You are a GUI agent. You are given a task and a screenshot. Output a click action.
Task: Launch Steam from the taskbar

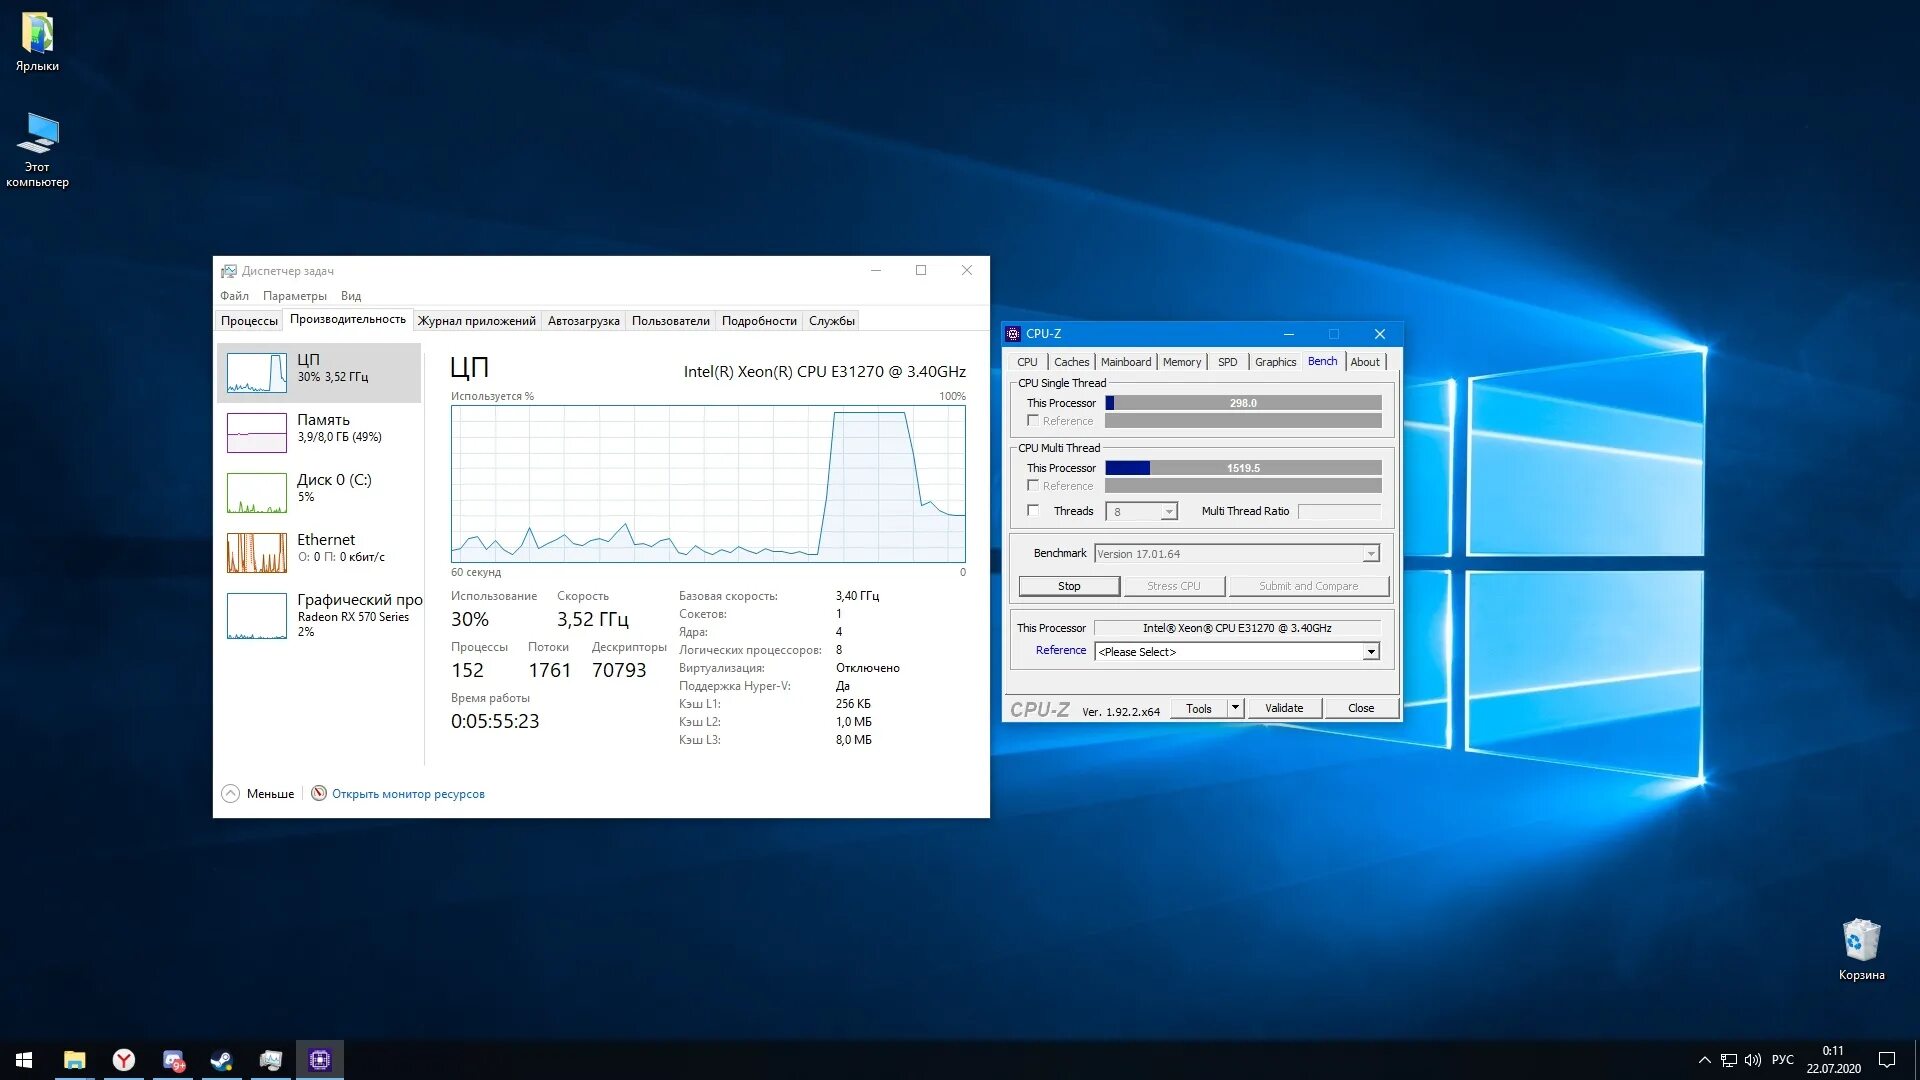tap(221, 1060)
